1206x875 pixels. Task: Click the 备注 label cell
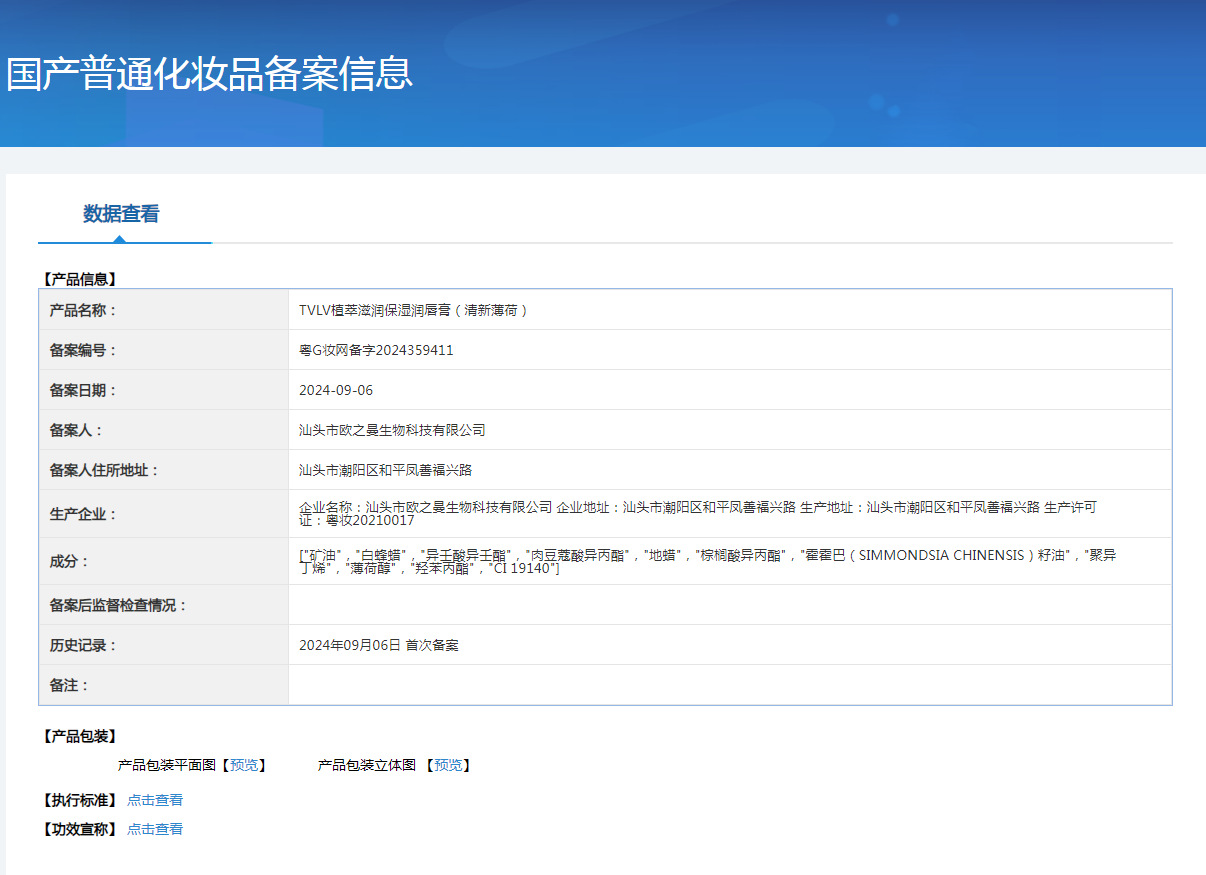click(70, 685)
